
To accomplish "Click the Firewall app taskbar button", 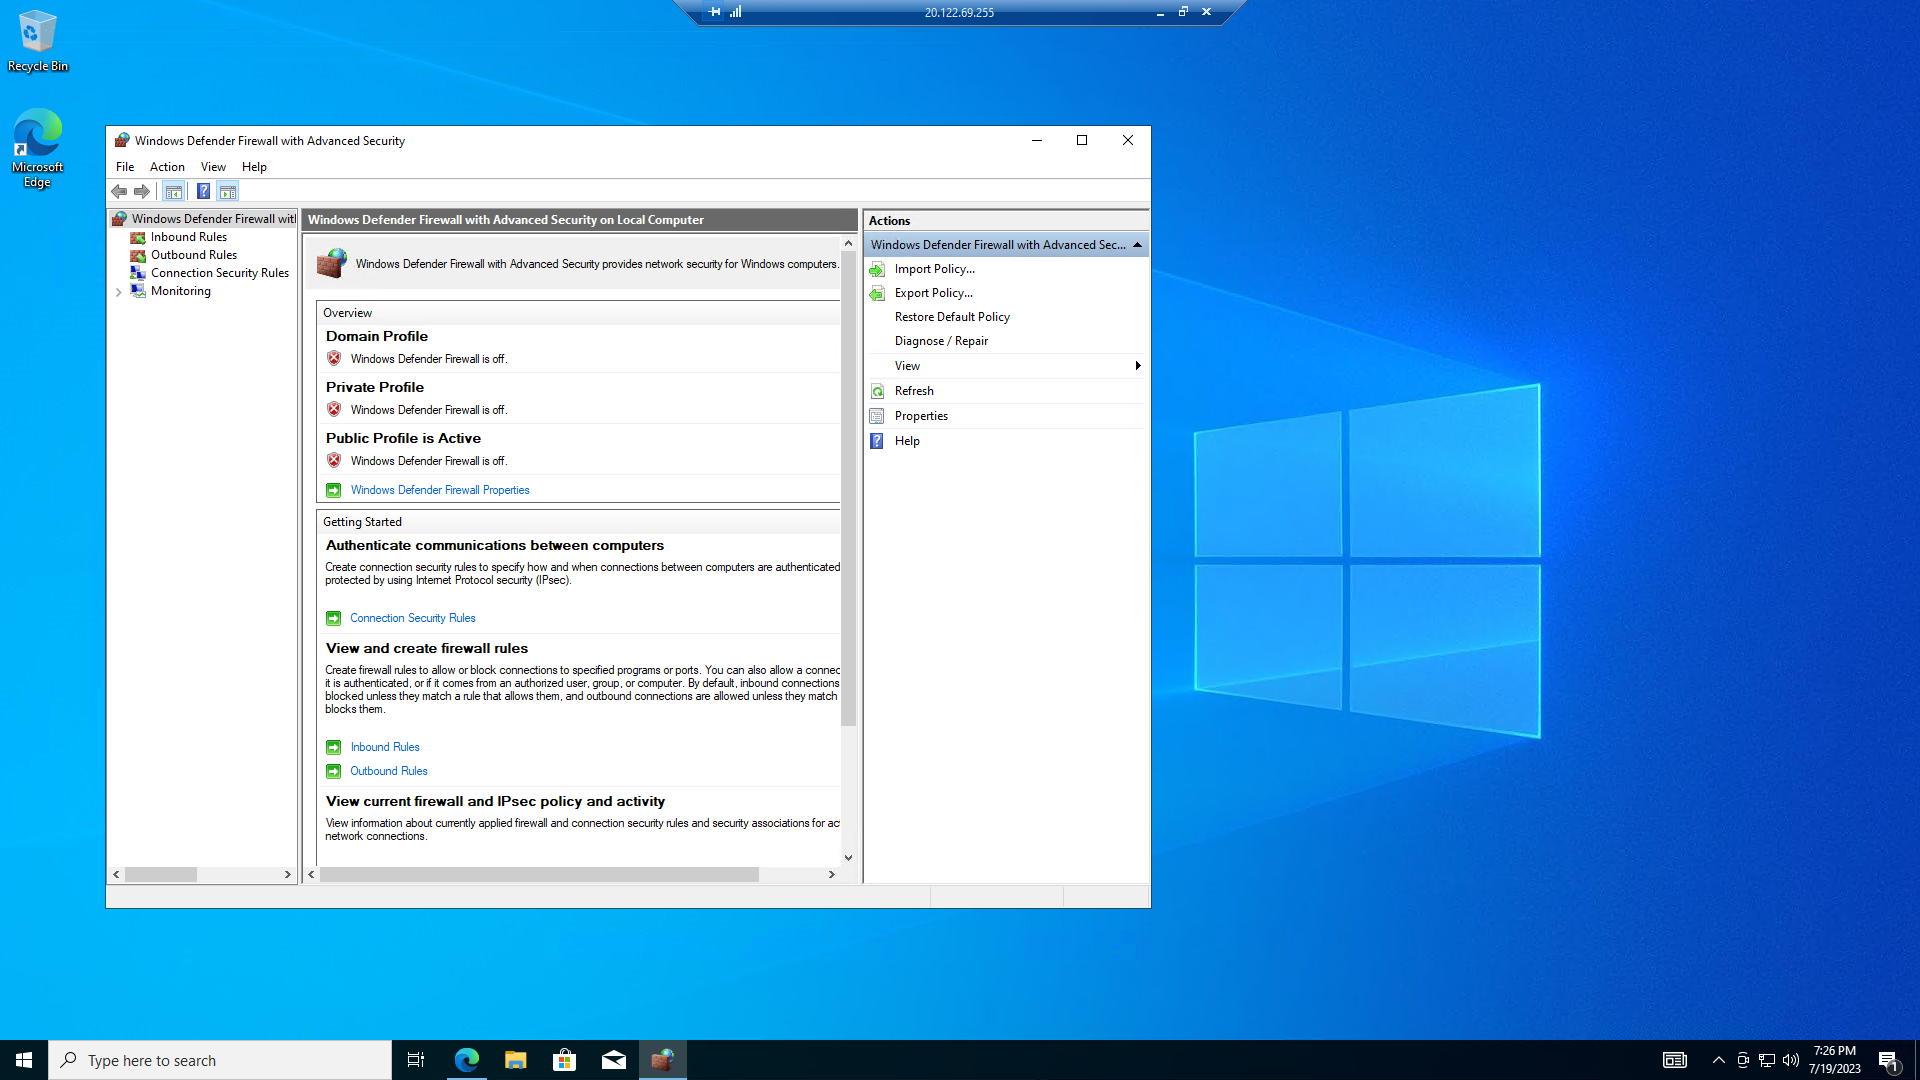I will coord(662,1060).
